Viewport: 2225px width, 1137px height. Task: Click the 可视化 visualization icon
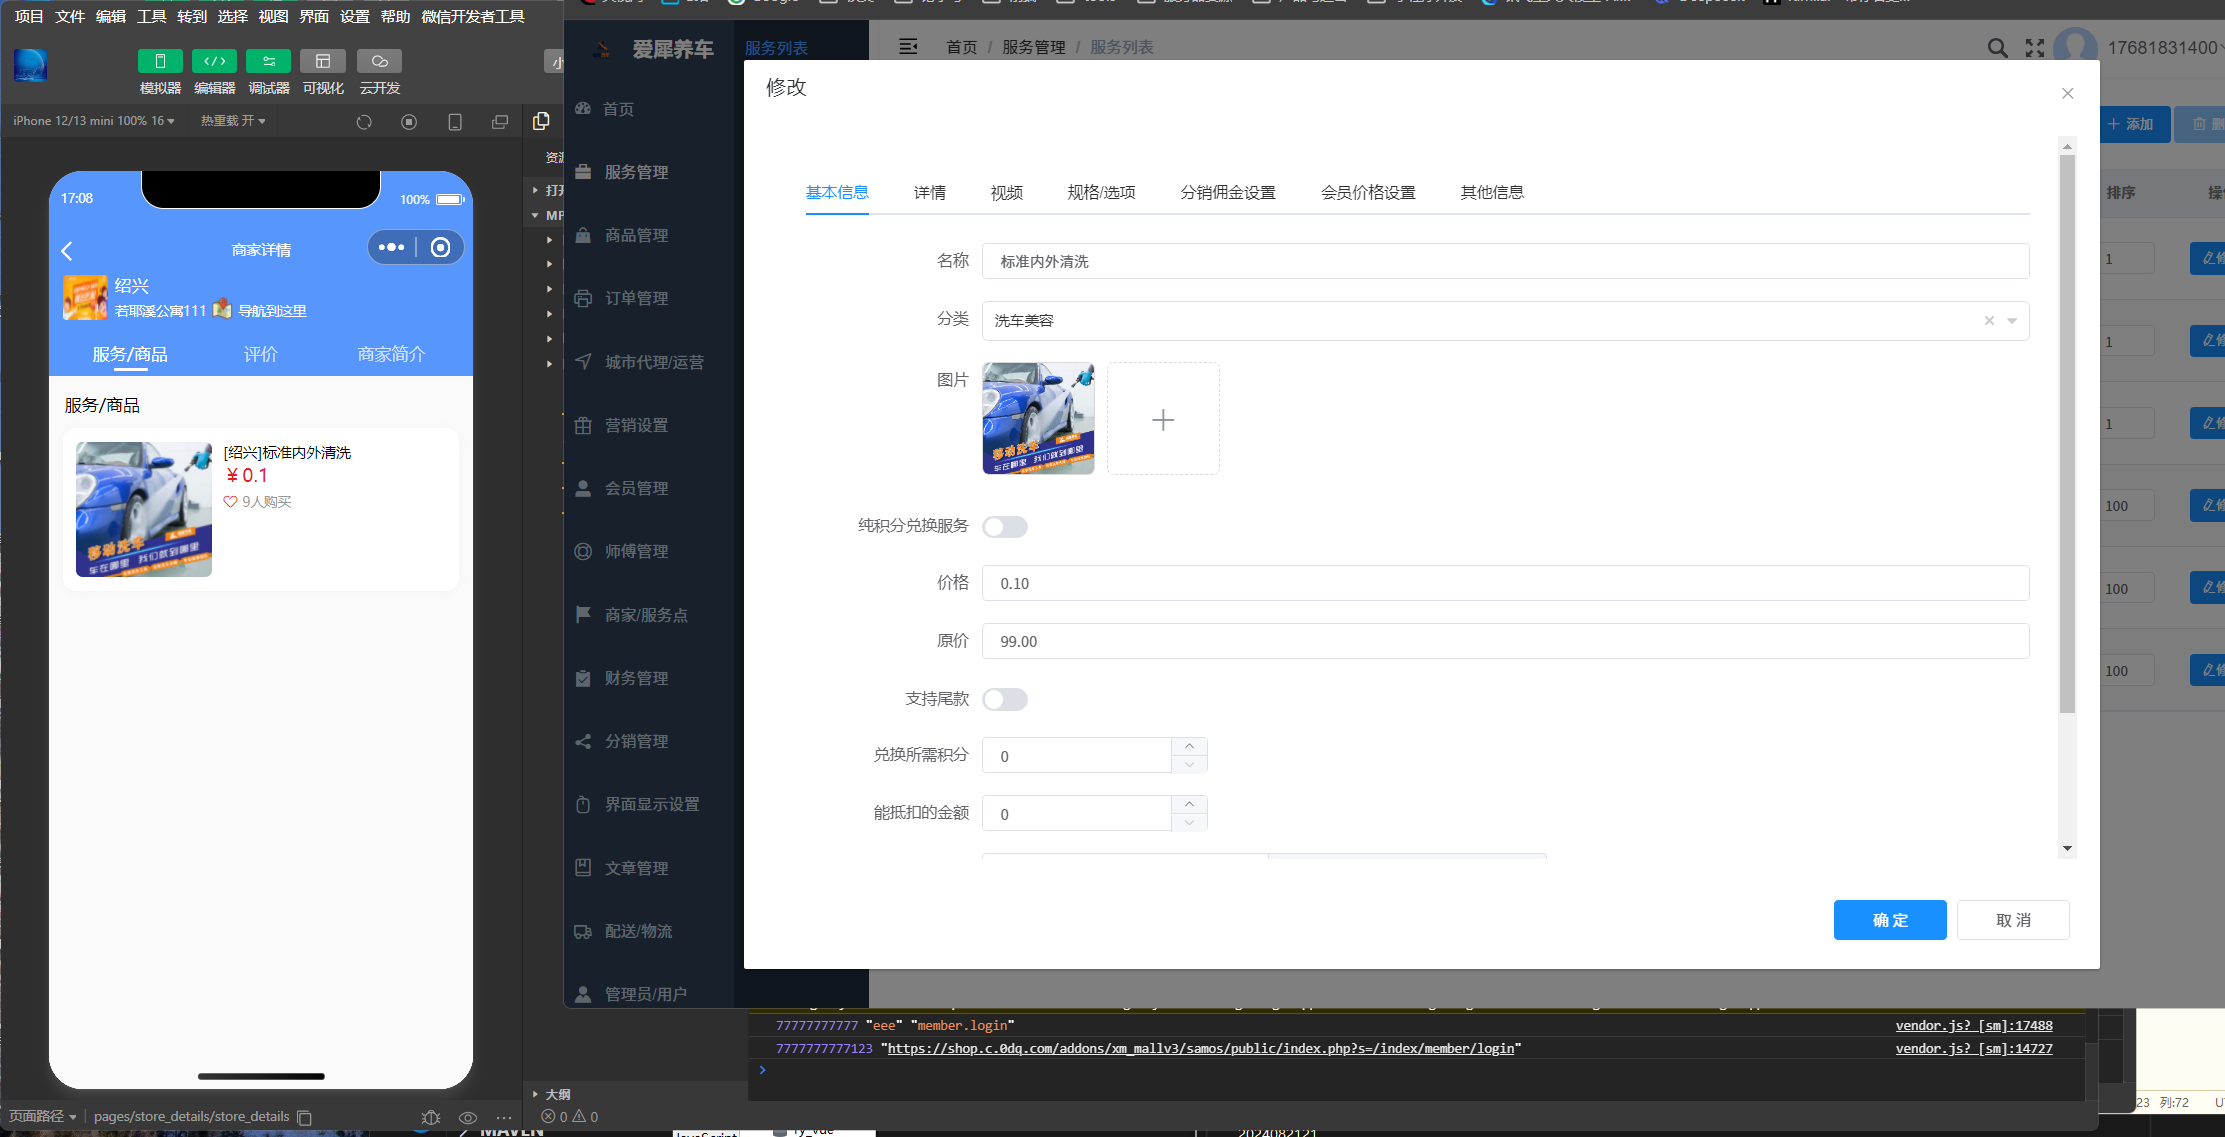322,61
